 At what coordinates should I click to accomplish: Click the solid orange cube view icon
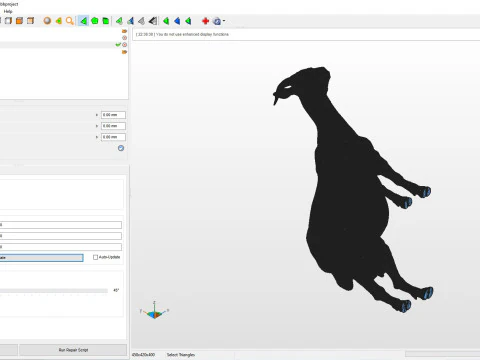19,21
